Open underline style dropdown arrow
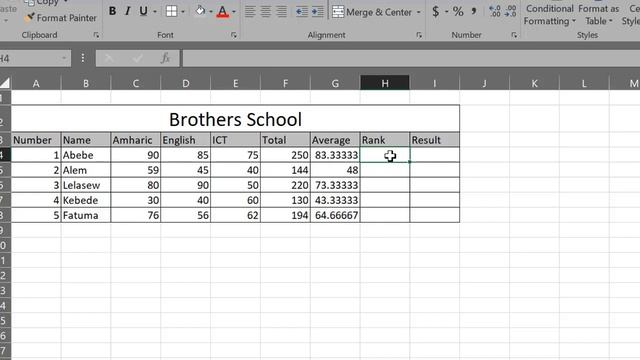This screenshot has width=640, height=360. [x=155, y=12]
